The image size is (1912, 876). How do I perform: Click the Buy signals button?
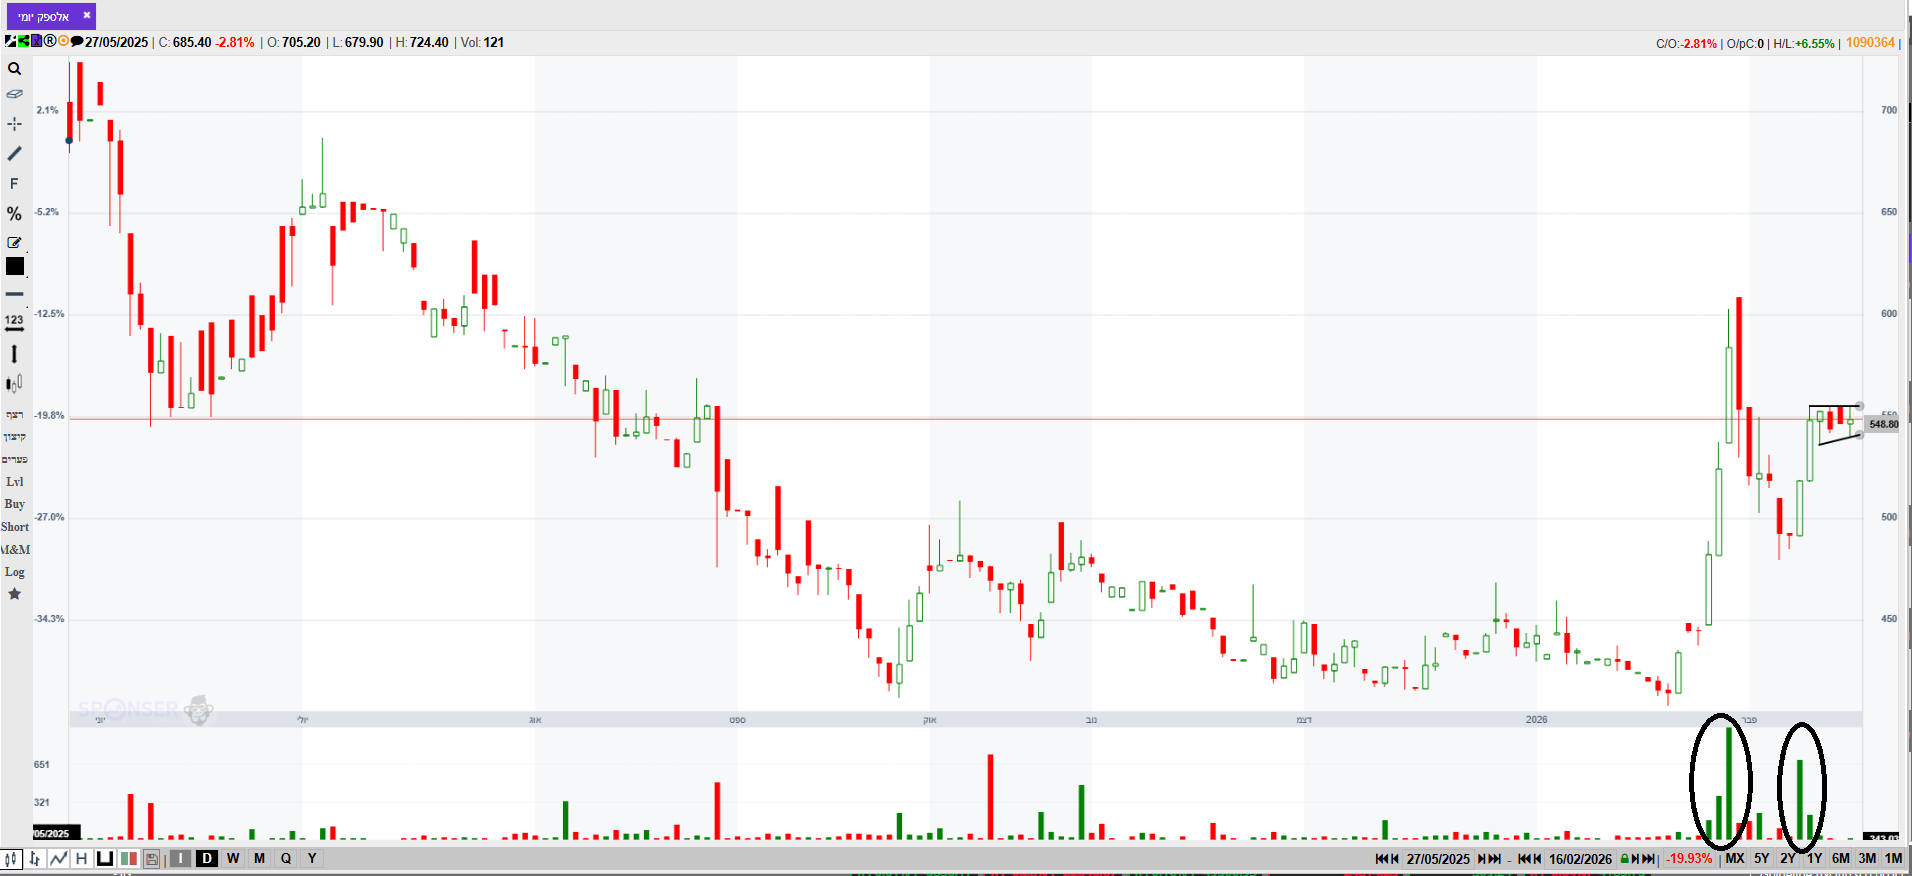pyautogui.click(x=14, y=504)
